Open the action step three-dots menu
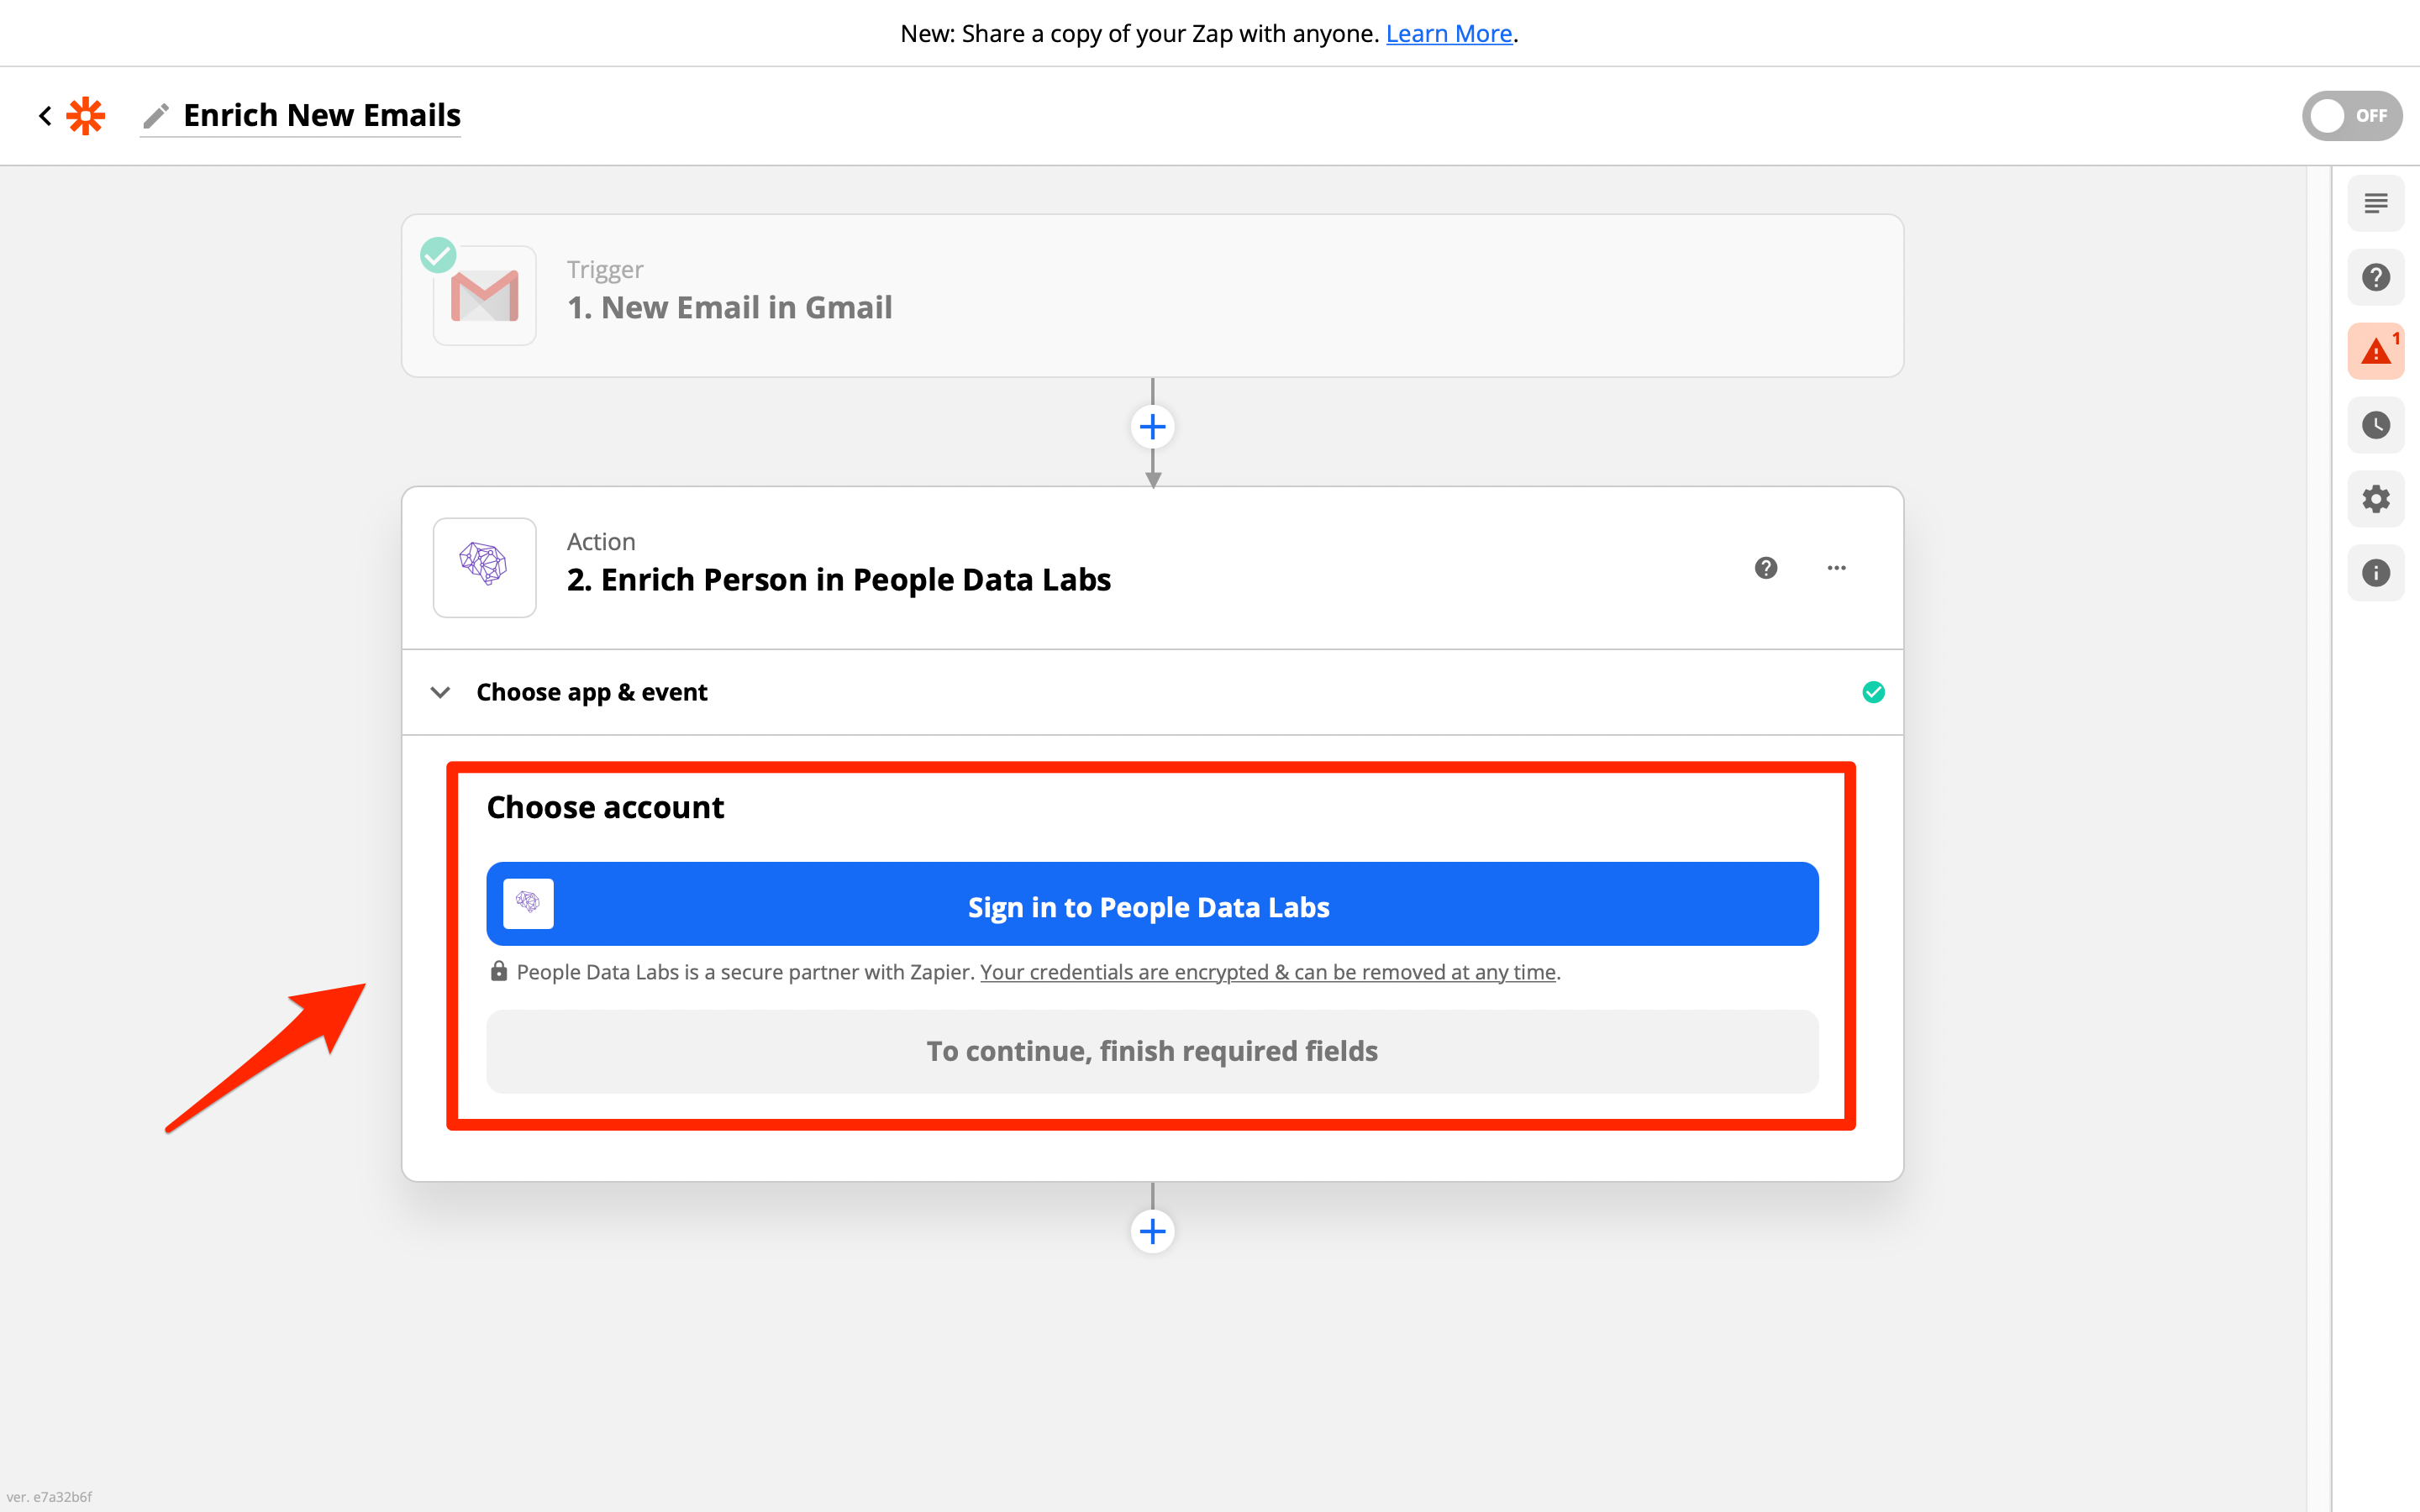Viewport: 2420px width, 1512px height. [x=1836, y=568]
